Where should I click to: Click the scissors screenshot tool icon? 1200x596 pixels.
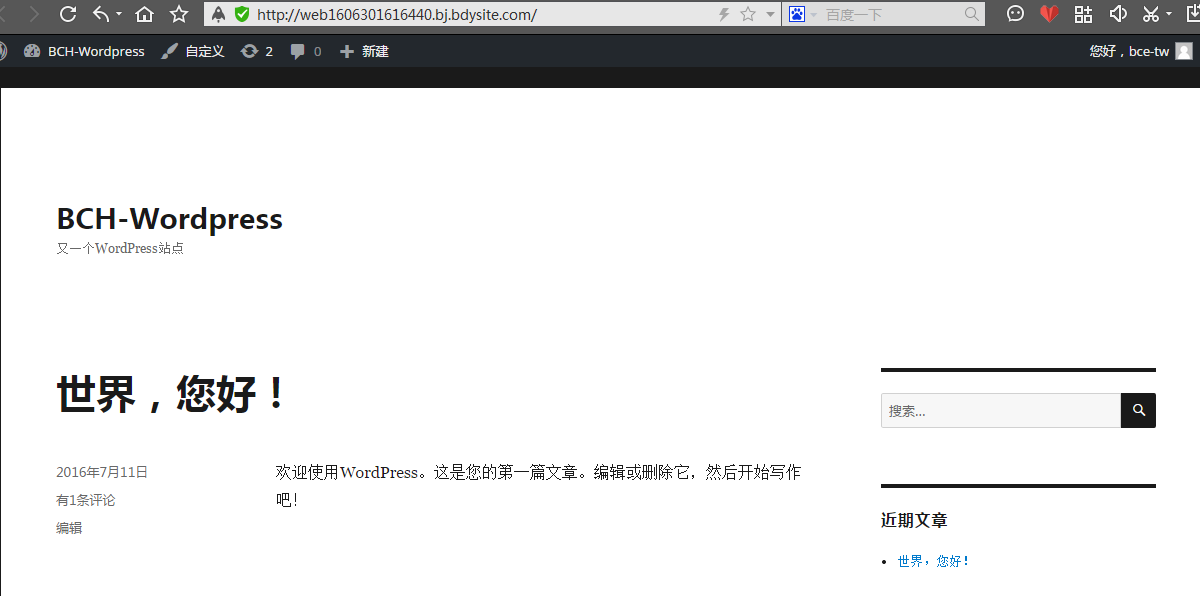click(x=1151, y=14)
